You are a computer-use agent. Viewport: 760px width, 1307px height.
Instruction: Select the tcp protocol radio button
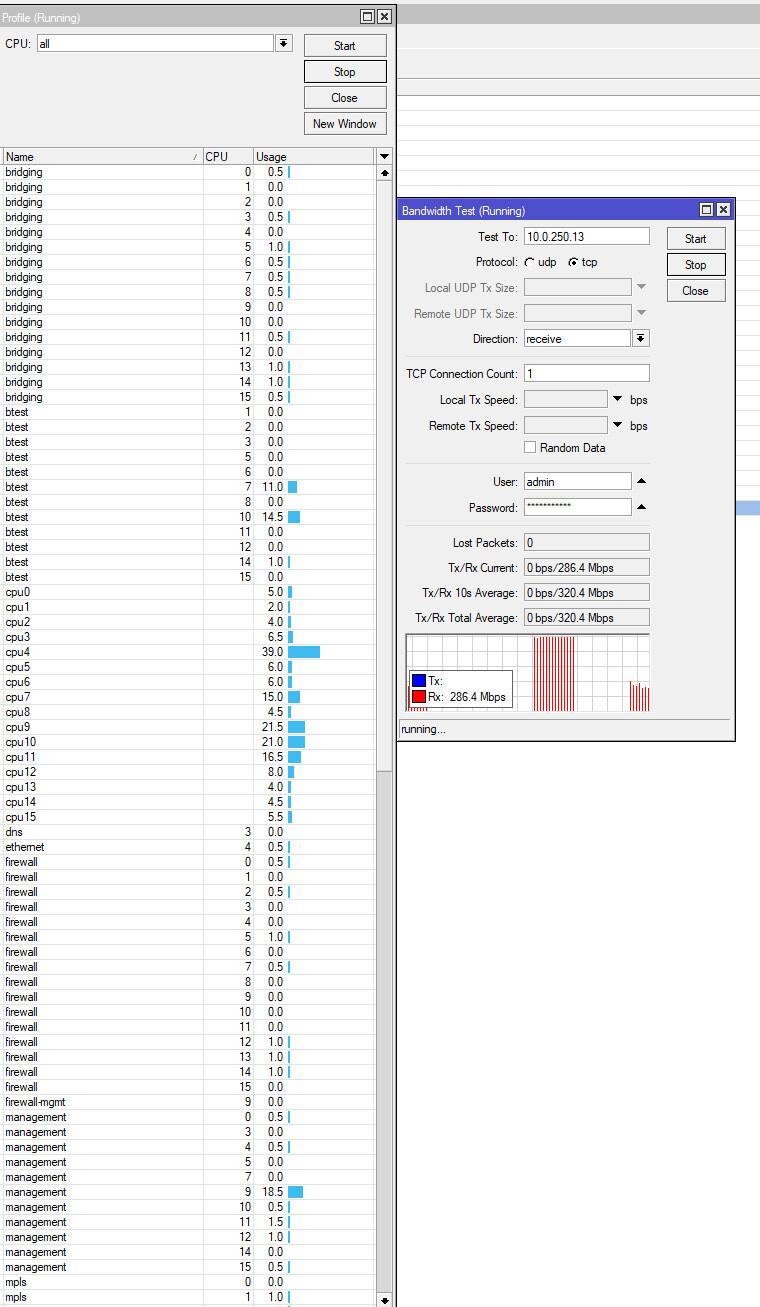tap(573, 262)
